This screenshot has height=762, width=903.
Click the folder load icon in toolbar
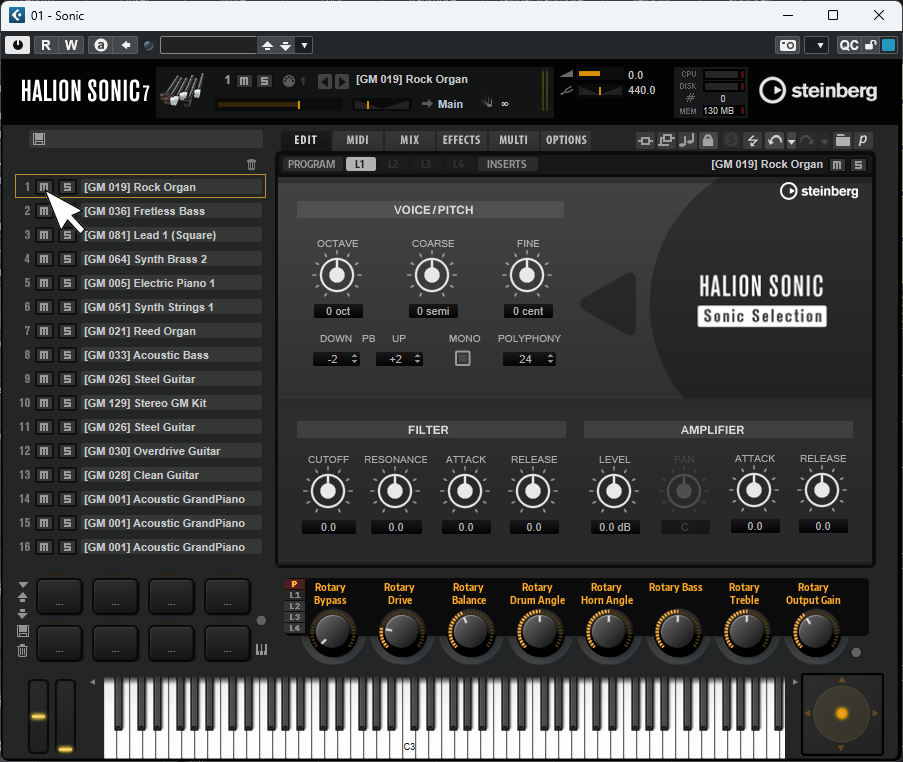click(x=843, y=140)
